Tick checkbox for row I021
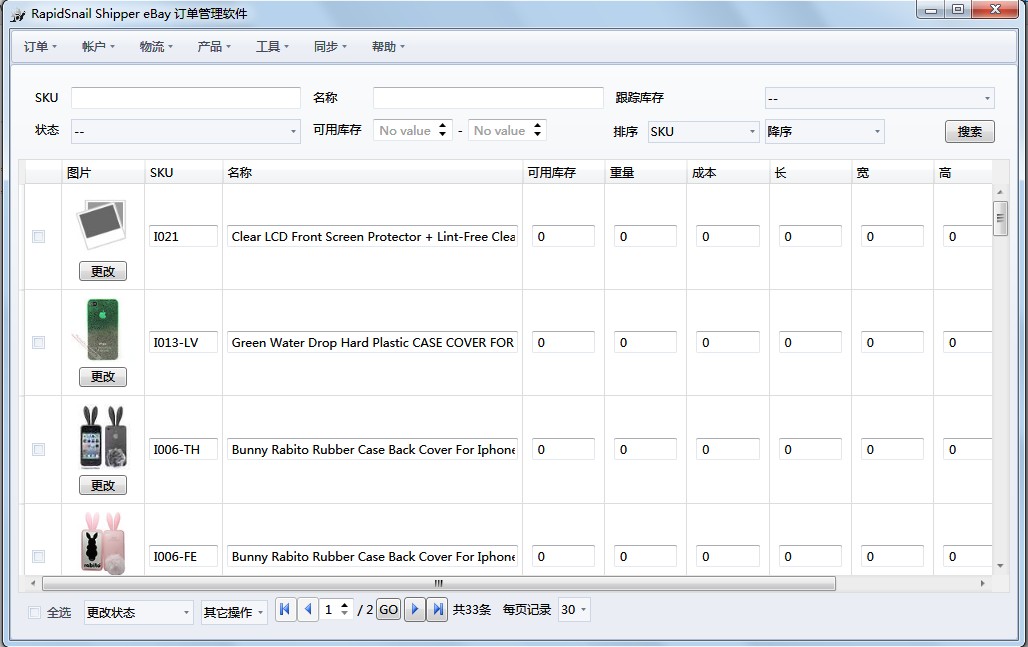 point(39,237)
